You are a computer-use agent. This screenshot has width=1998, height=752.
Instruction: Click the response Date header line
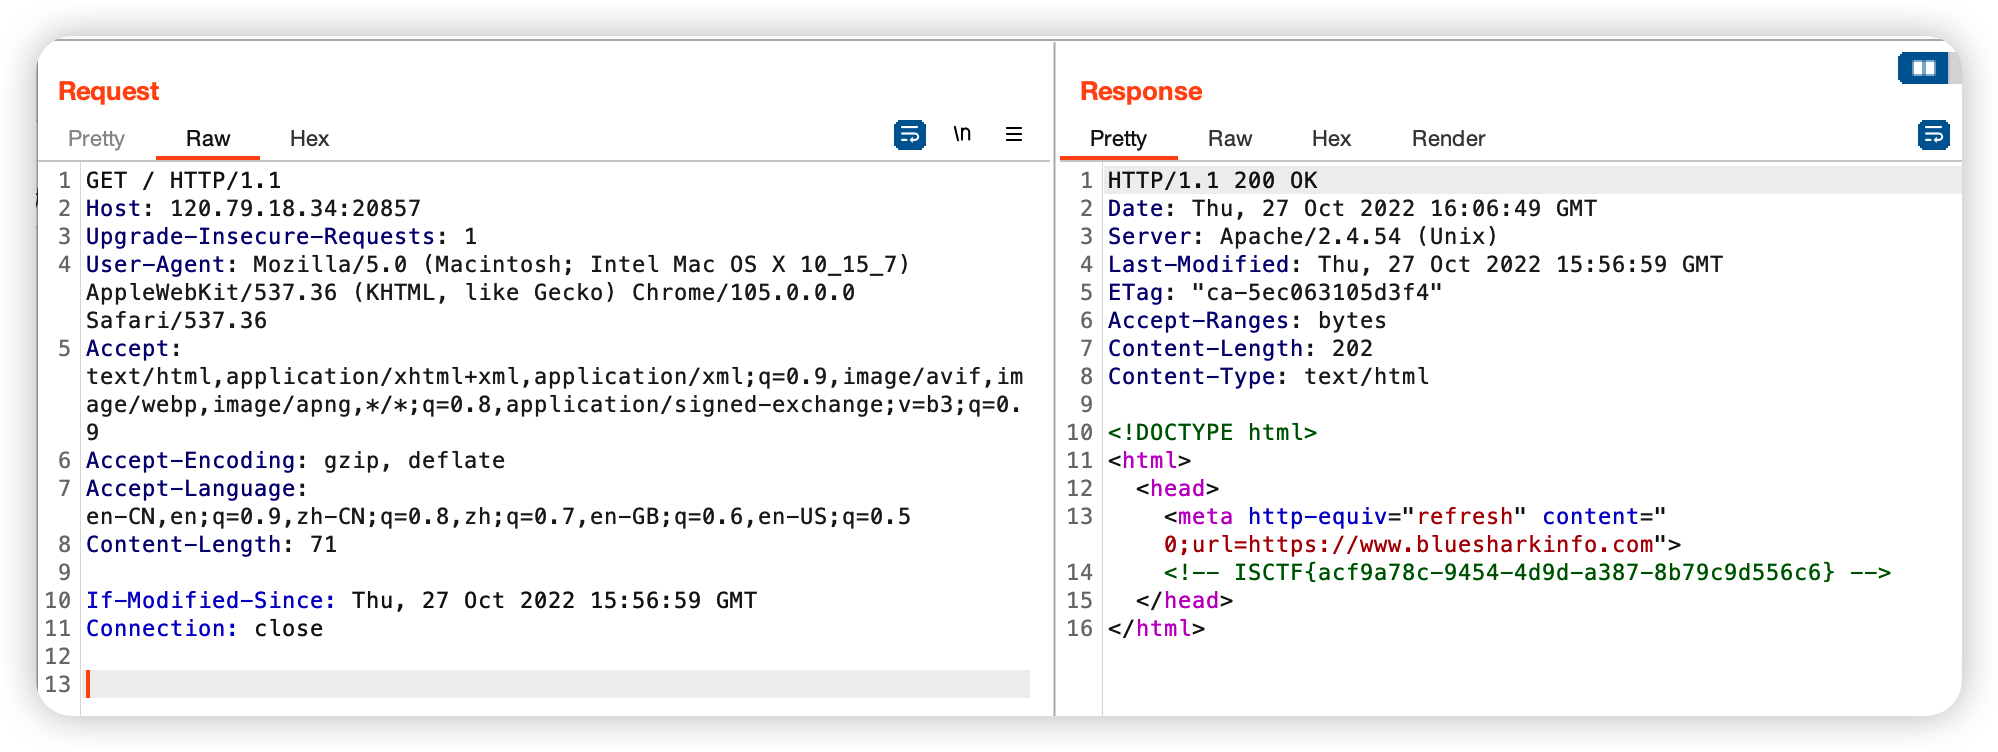pyautogui.click(x=1352, y=208)
